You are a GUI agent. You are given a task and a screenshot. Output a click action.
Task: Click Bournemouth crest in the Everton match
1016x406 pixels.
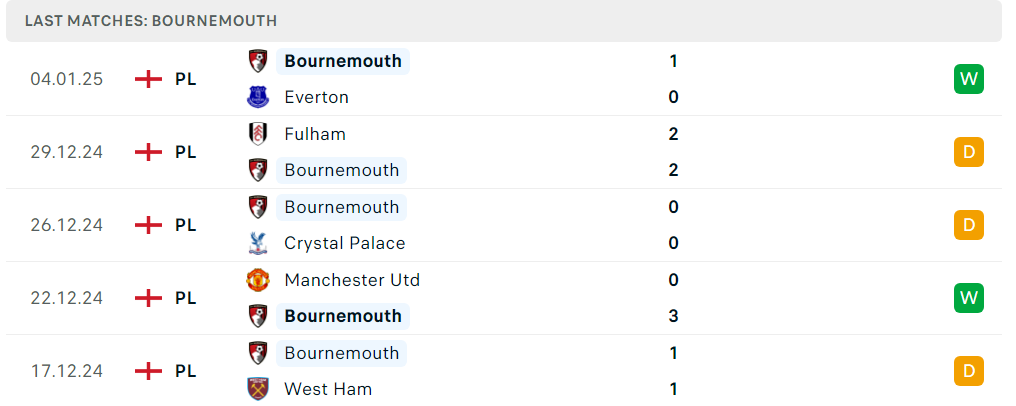[x=258, y=61]
